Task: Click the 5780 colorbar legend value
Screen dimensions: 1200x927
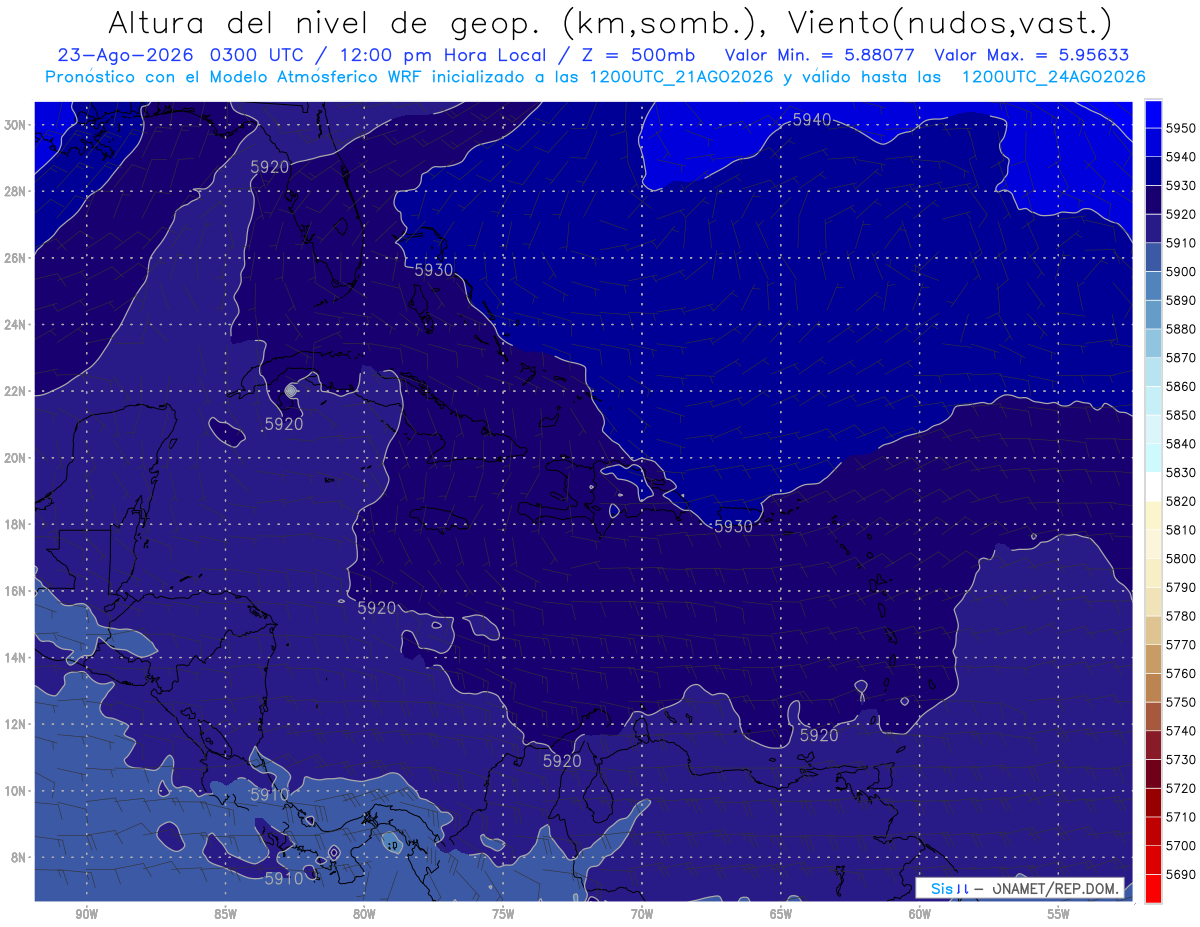Action: 1181,616
